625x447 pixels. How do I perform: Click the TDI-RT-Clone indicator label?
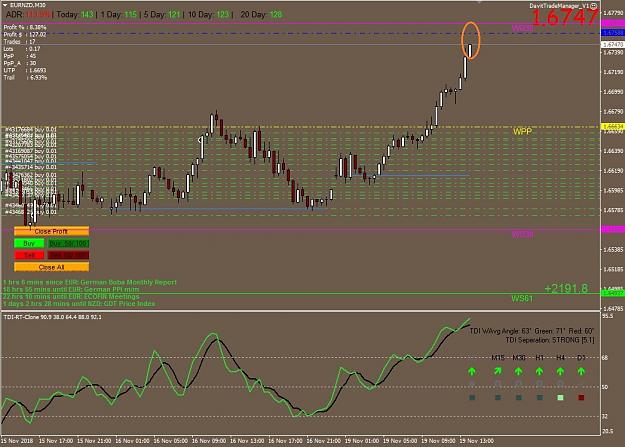(x=52, y=317)
